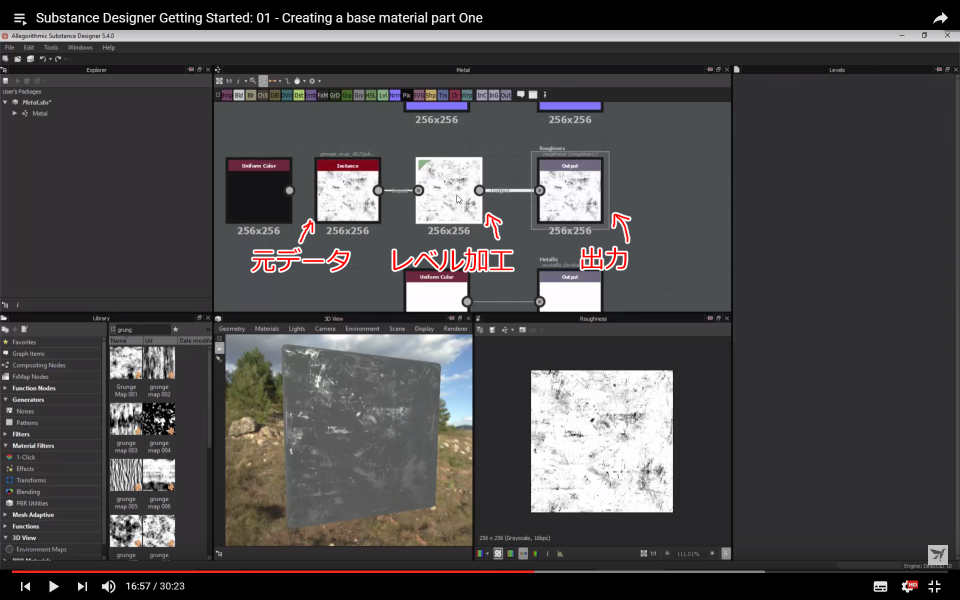The width and height of the screenshot is (960, 600).
Task: Toggle YouTube subtitles button
Action: 880,586
